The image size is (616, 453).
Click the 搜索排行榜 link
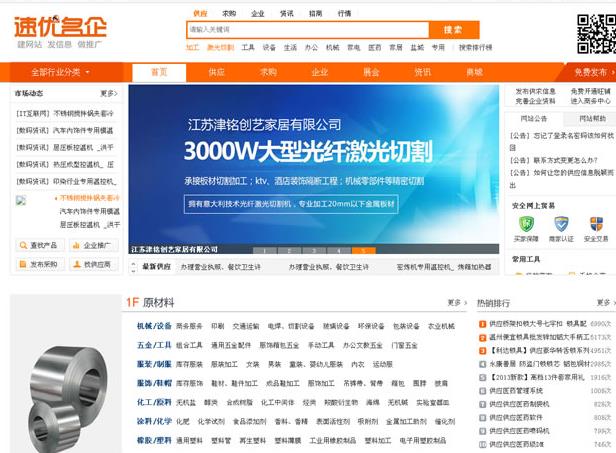(x=475, y=48)
